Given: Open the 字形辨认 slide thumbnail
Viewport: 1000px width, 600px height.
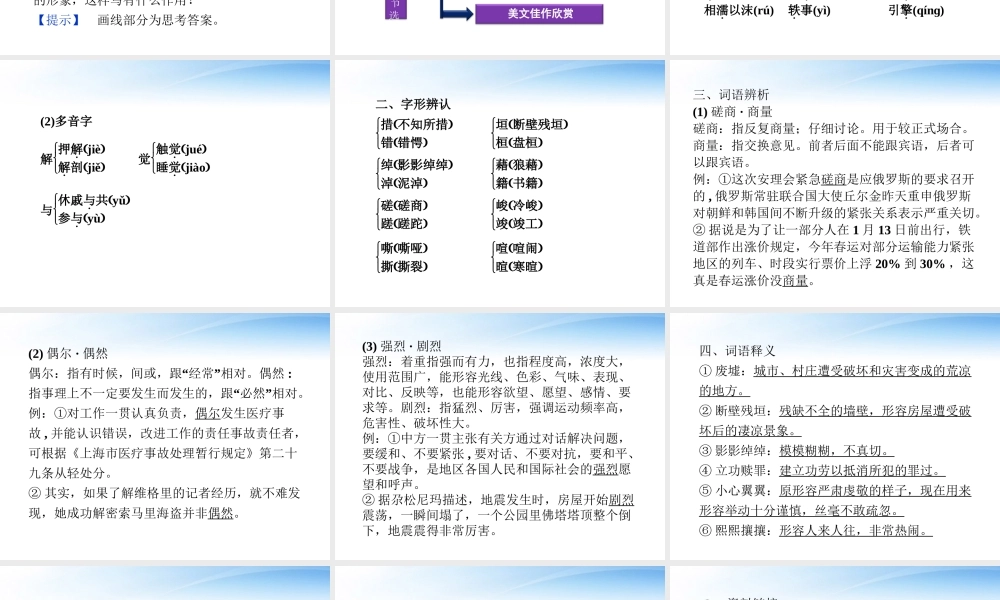Looking at the screenshot, I should (x=500, y=184).
